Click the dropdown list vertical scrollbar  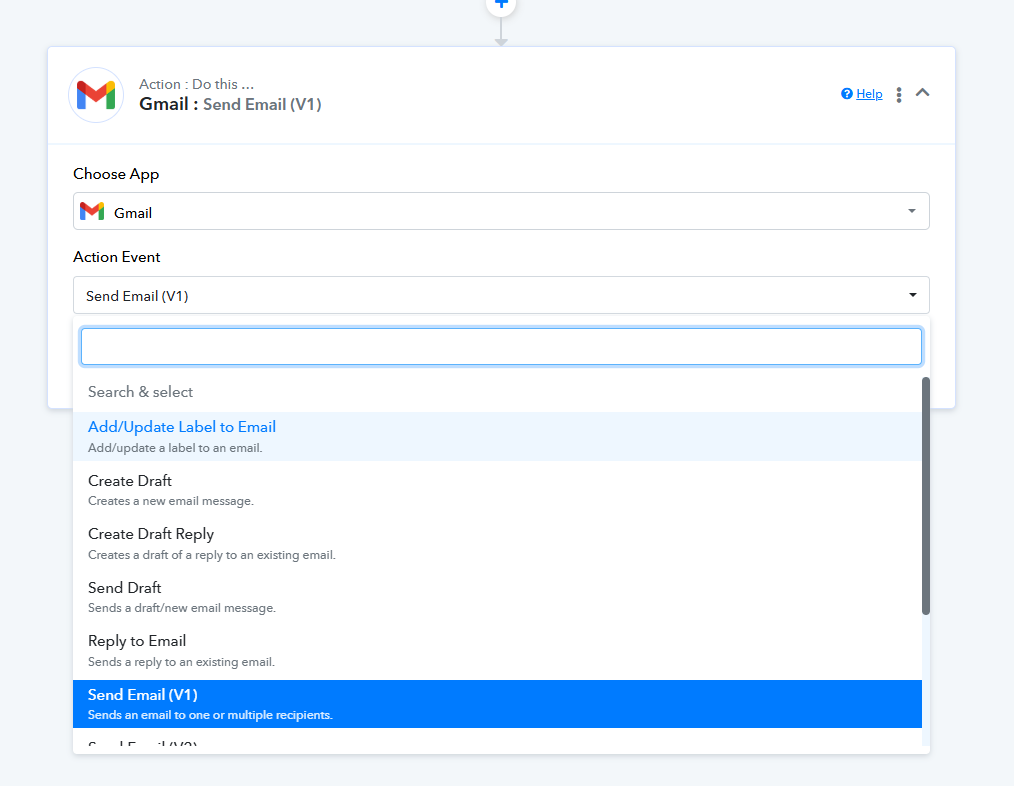click(x=926, y=495)
